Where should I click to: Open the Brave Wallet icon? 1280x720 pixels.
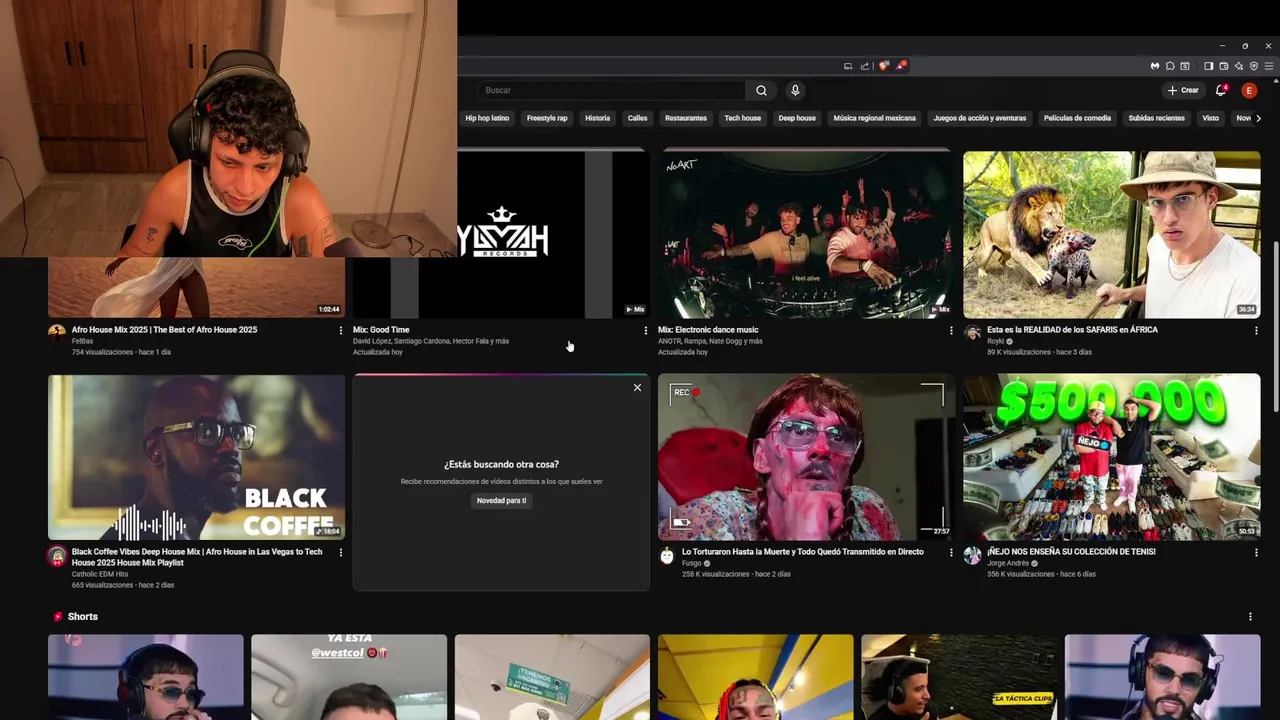tap(1223, 66)
